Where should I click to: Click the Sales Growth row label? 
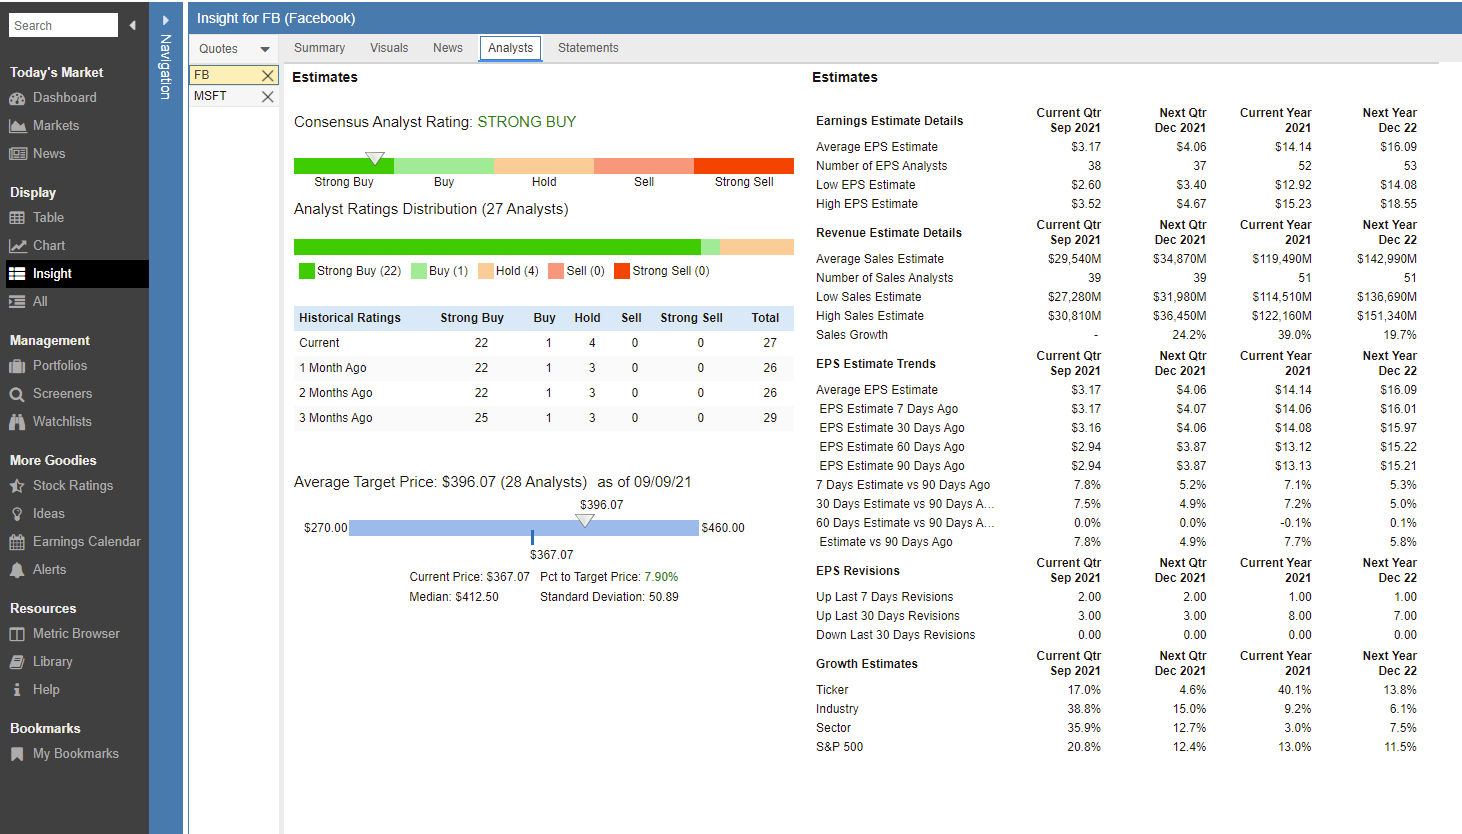tap(852, 335)
